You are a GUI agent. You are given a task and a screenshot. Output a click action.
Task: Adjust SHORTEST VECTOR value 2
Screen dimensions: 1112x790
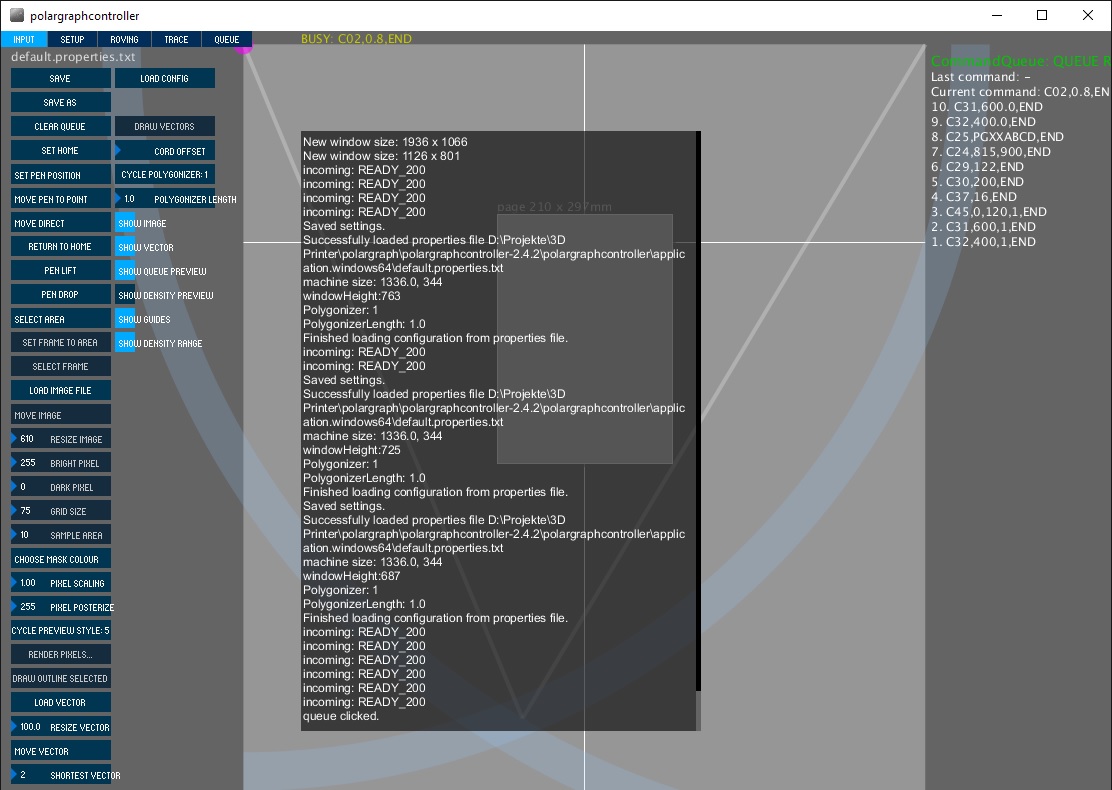60,775
